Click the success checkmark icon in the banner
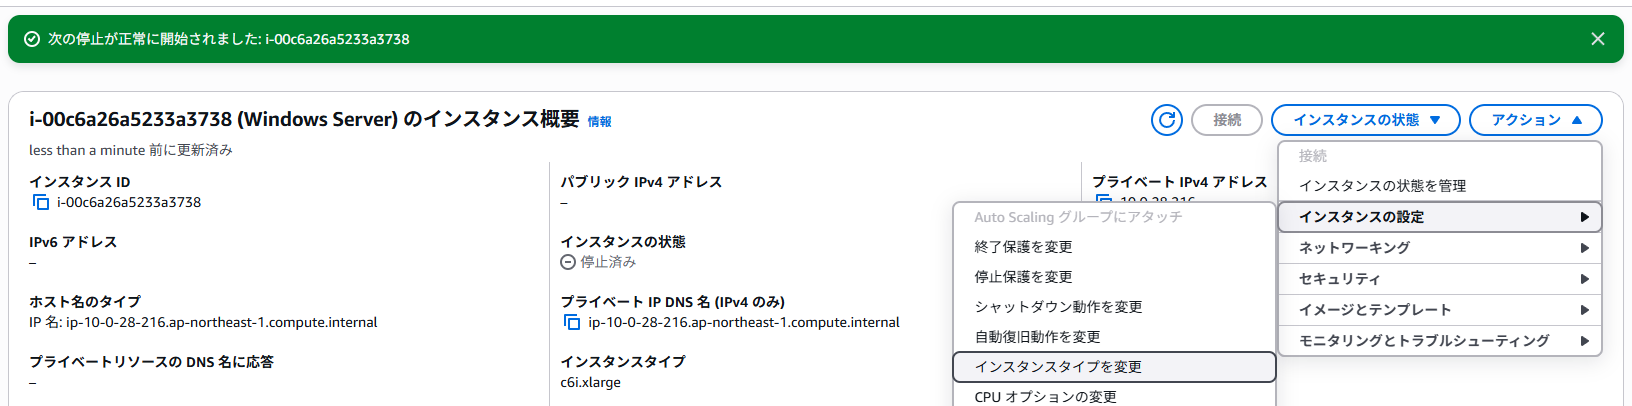The height and width of the screenshot is (406, 1632). [32, 39]
